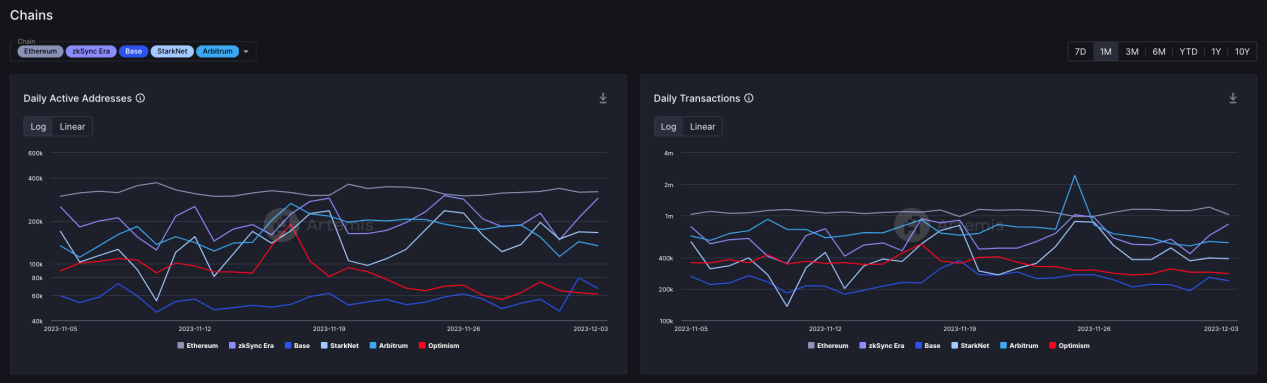Image resolution: width=1267 pixels, height=383 pixels.
Task: Click the Daily Transactions title
Action: click(x=697, y=98)
